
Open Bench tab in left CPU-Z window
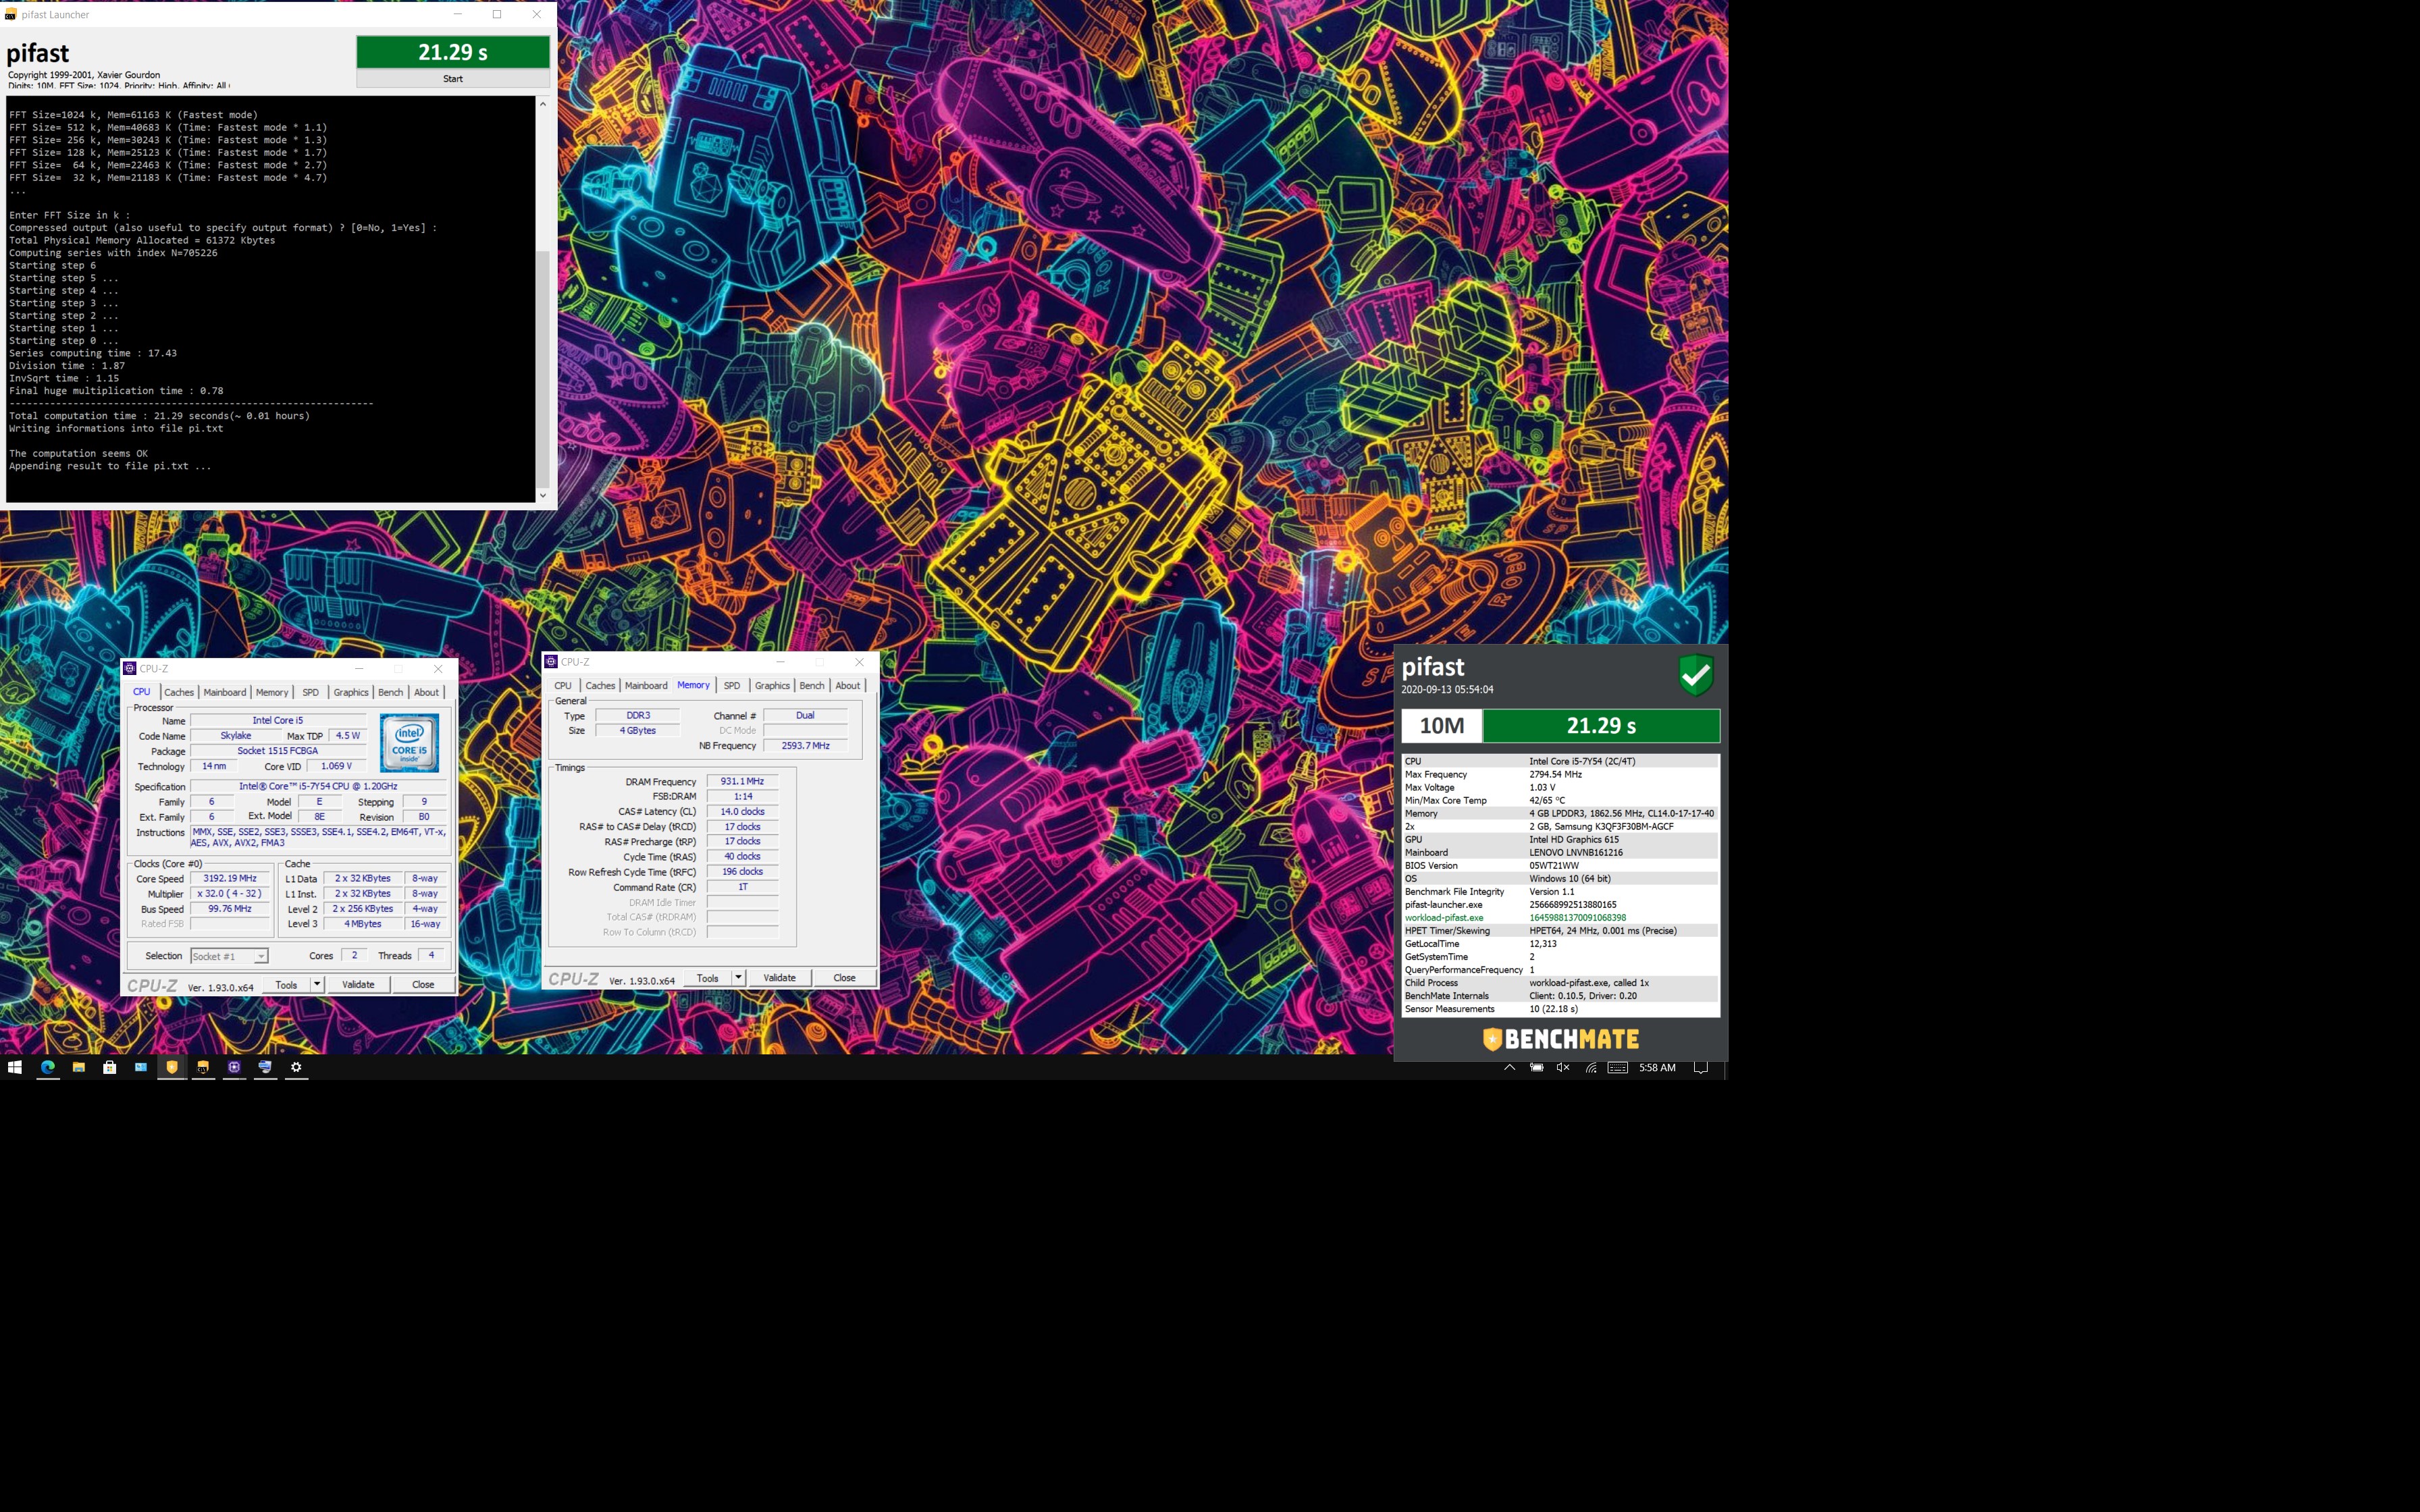point(391,692)
